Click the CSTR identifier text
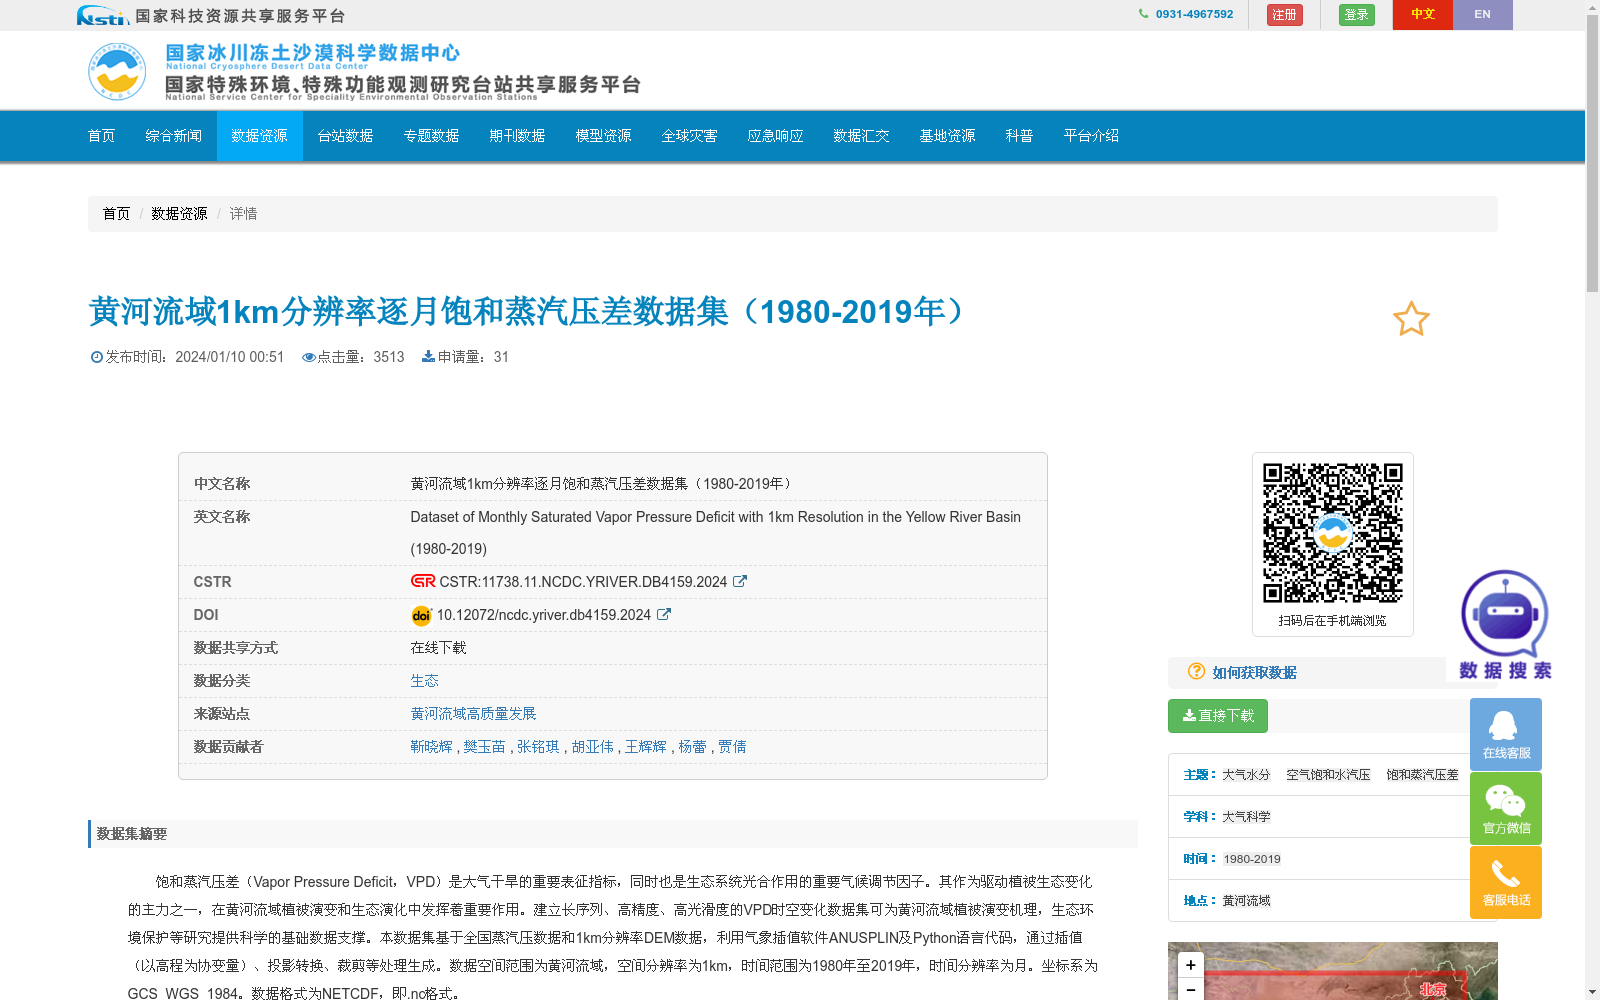The width and height of the screenshot is (1600, 1000). tap(583, 582)
